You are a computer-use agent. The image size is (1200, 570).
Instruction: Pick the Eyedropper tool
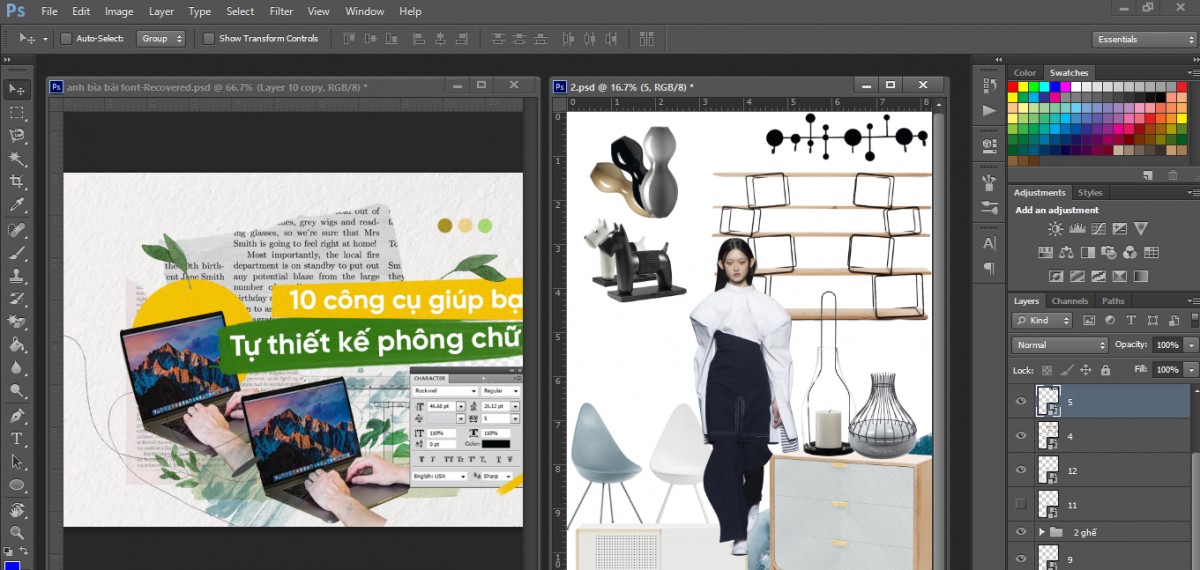pos(17,205)
